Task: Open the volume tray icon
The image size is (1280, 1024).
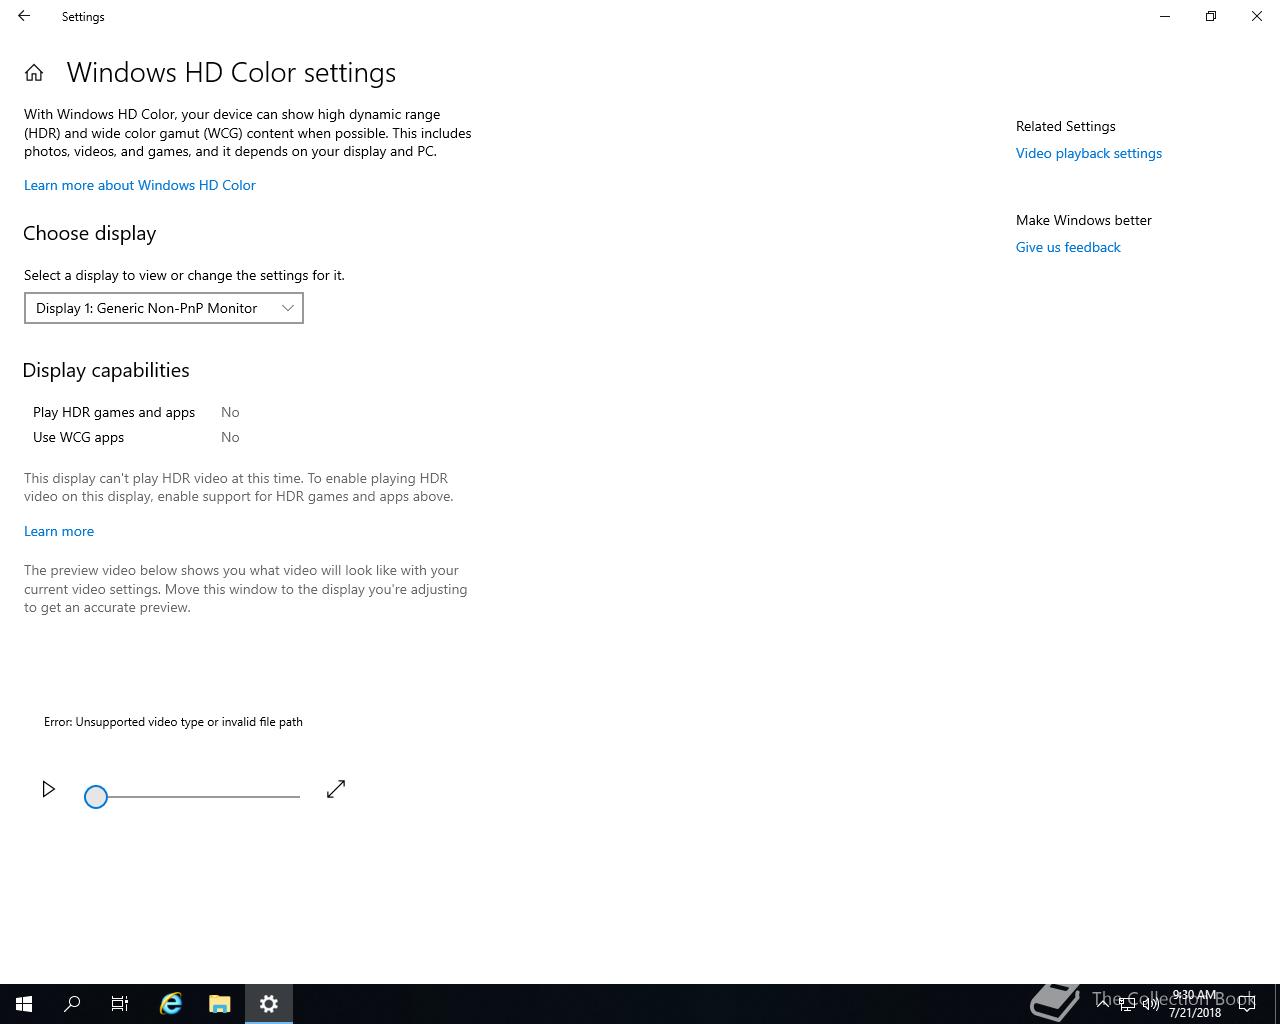Action: click(x=1151, y=1004)
